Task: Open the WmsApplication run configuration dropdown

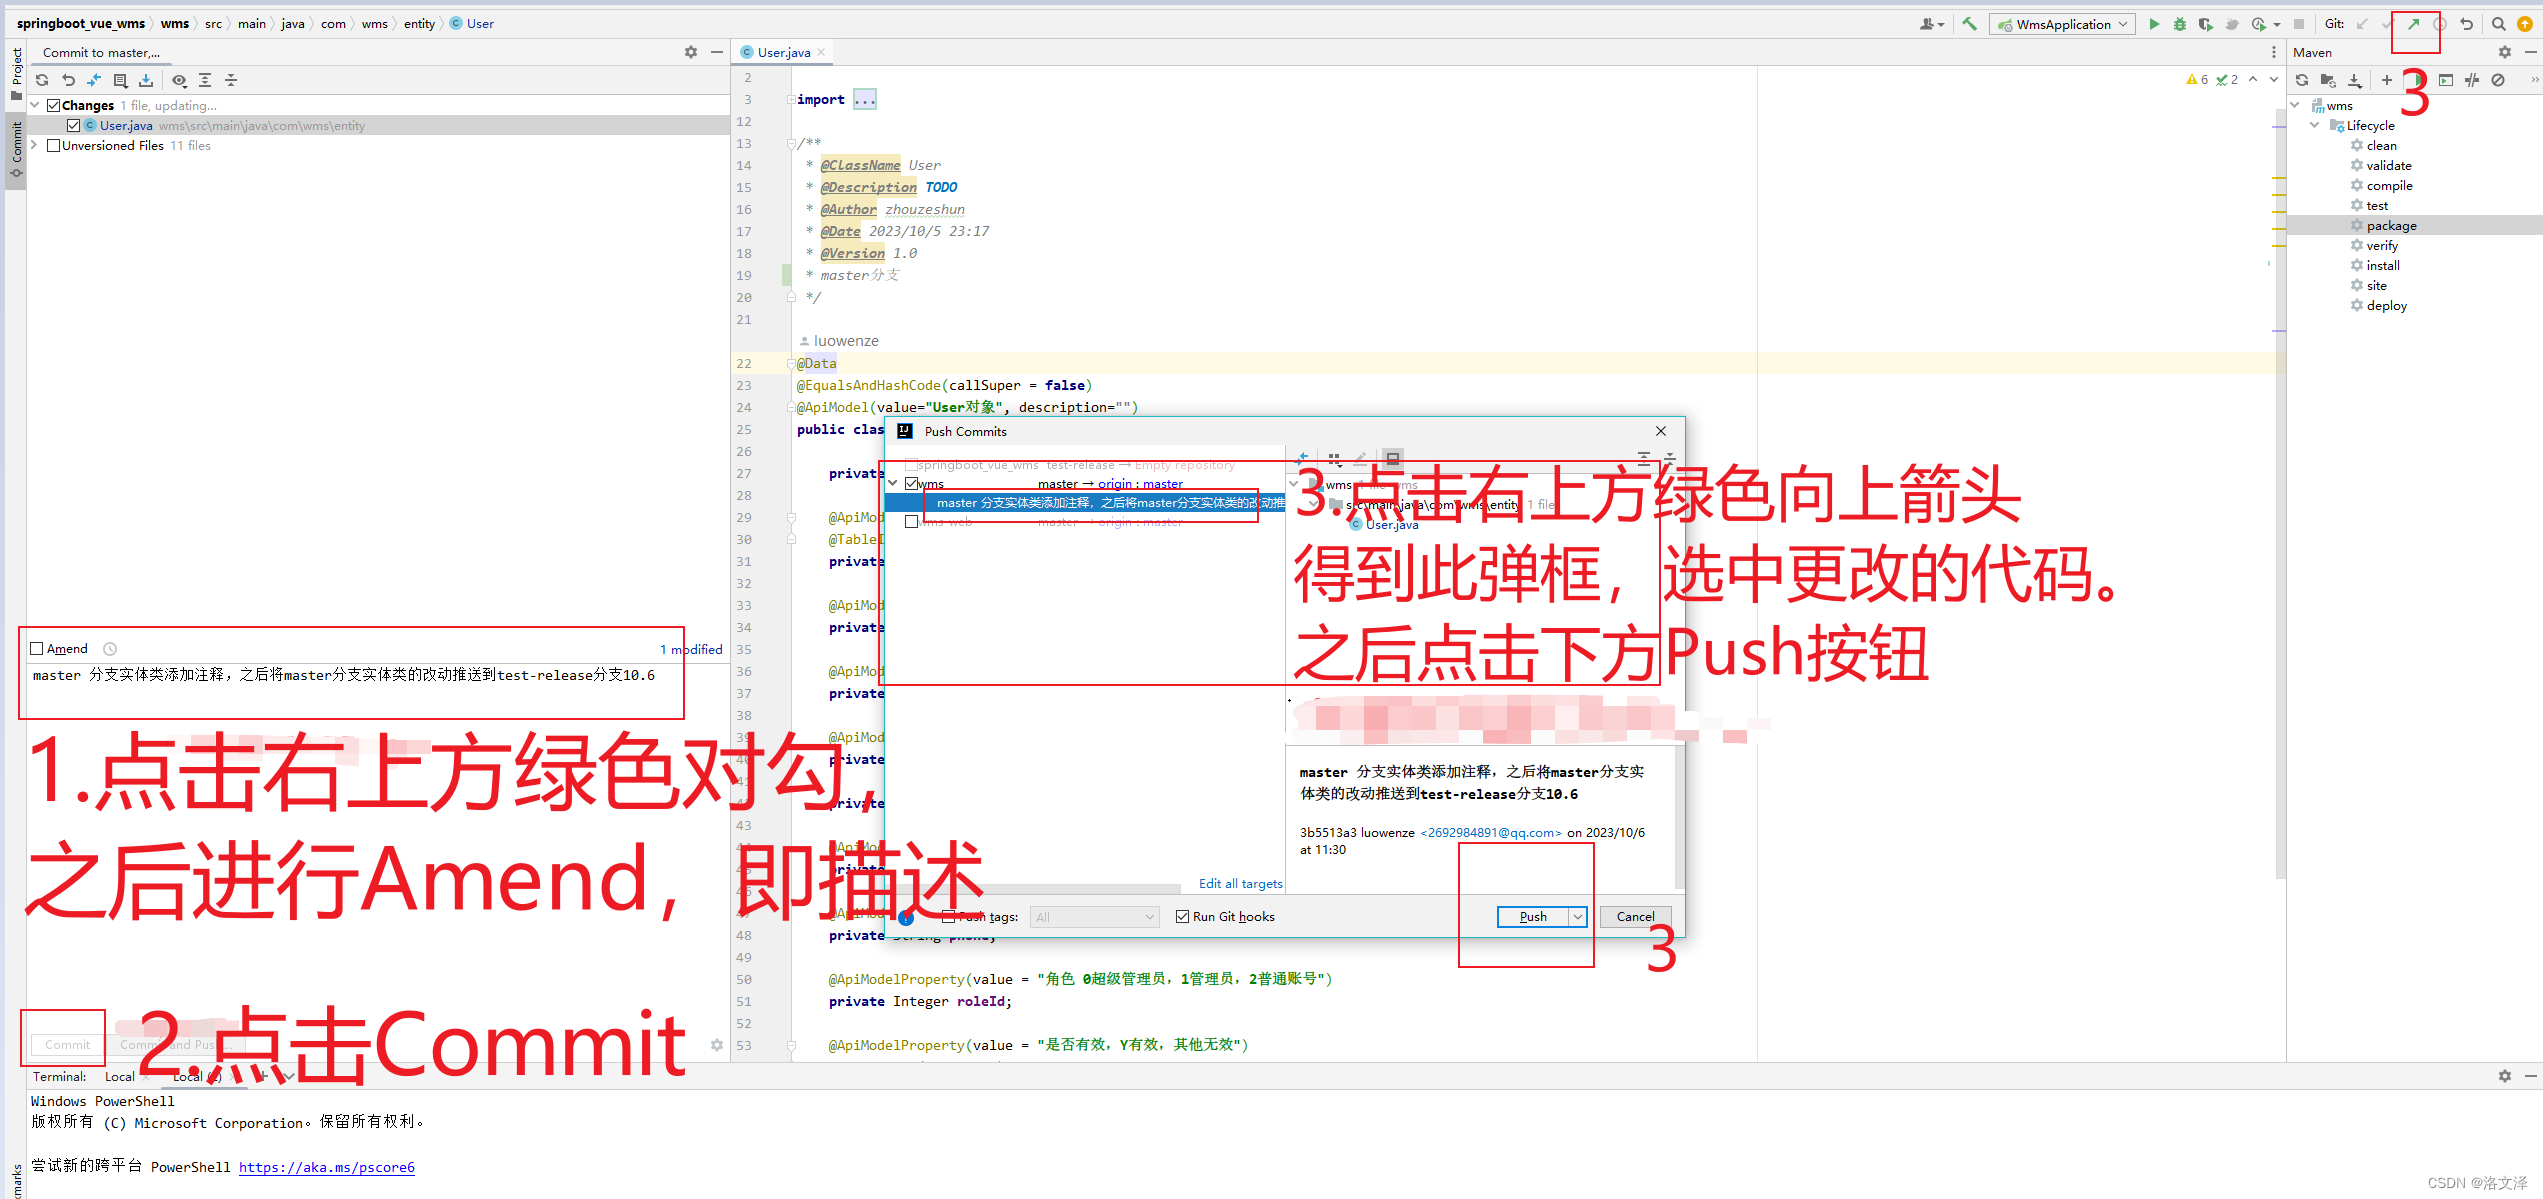Action: [x=2062, y=24]
